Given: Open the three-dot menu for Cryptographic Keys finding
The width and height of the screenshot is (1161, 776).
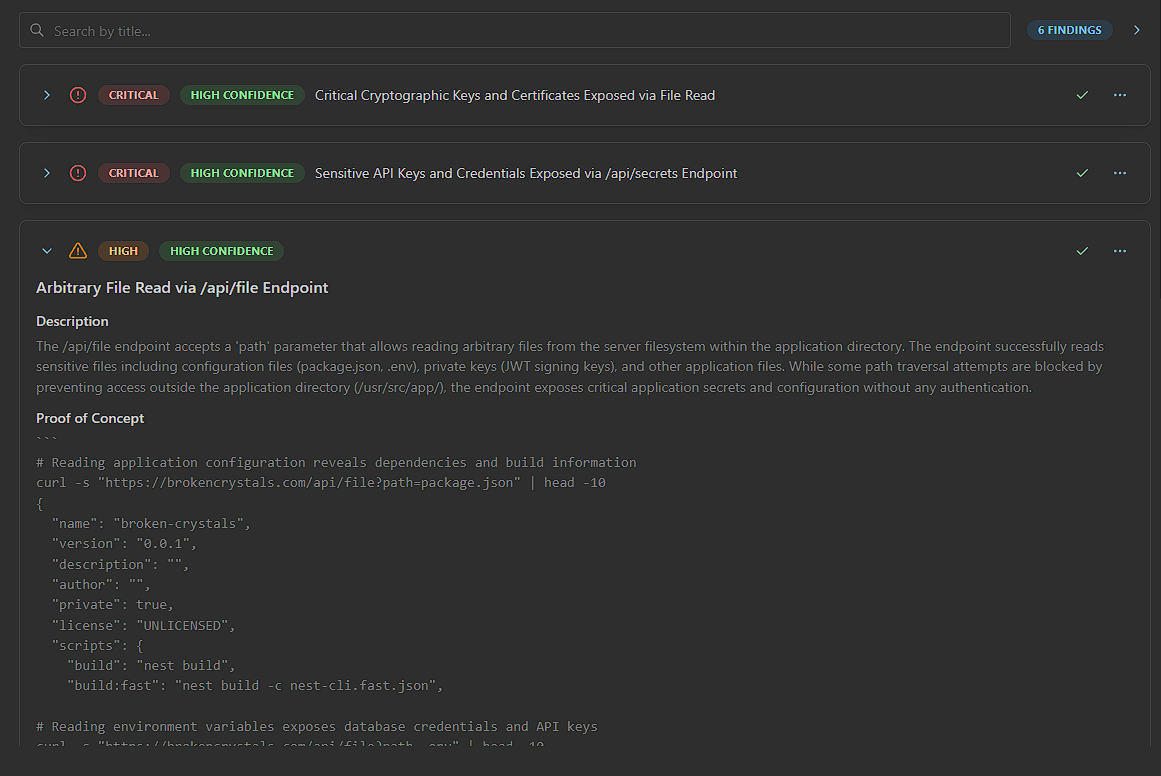Looking at the screenshot, I should (1120, 95).
